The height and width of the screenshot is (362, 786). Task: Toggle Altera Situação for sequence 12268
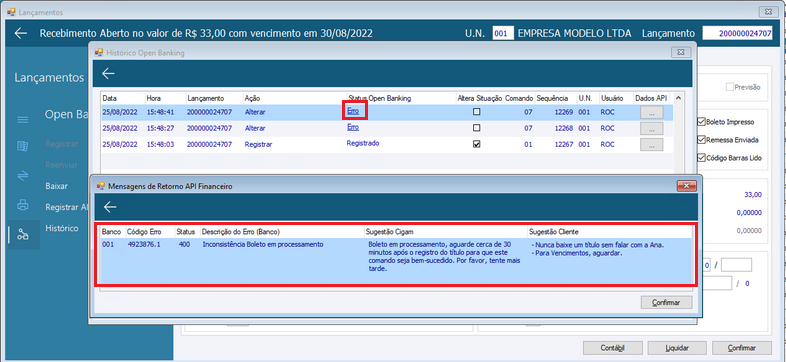pyautogui.click(x=477, y=128)
